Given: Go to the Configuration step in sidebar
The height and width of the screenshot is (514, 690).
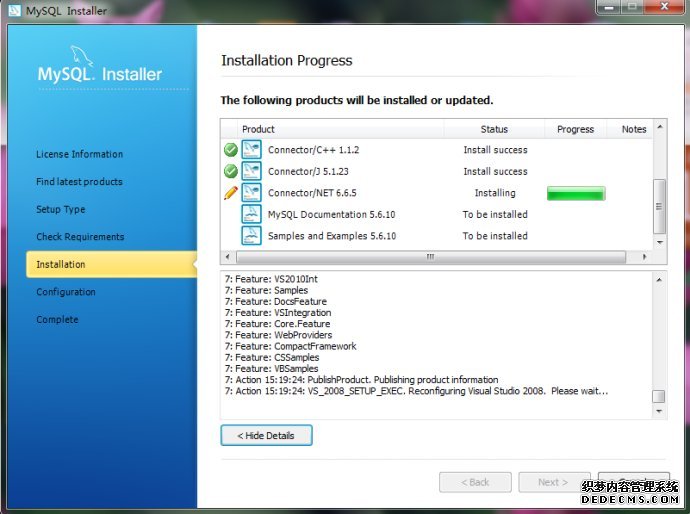Looking at the screenshot, I should (x=65, y=292).
